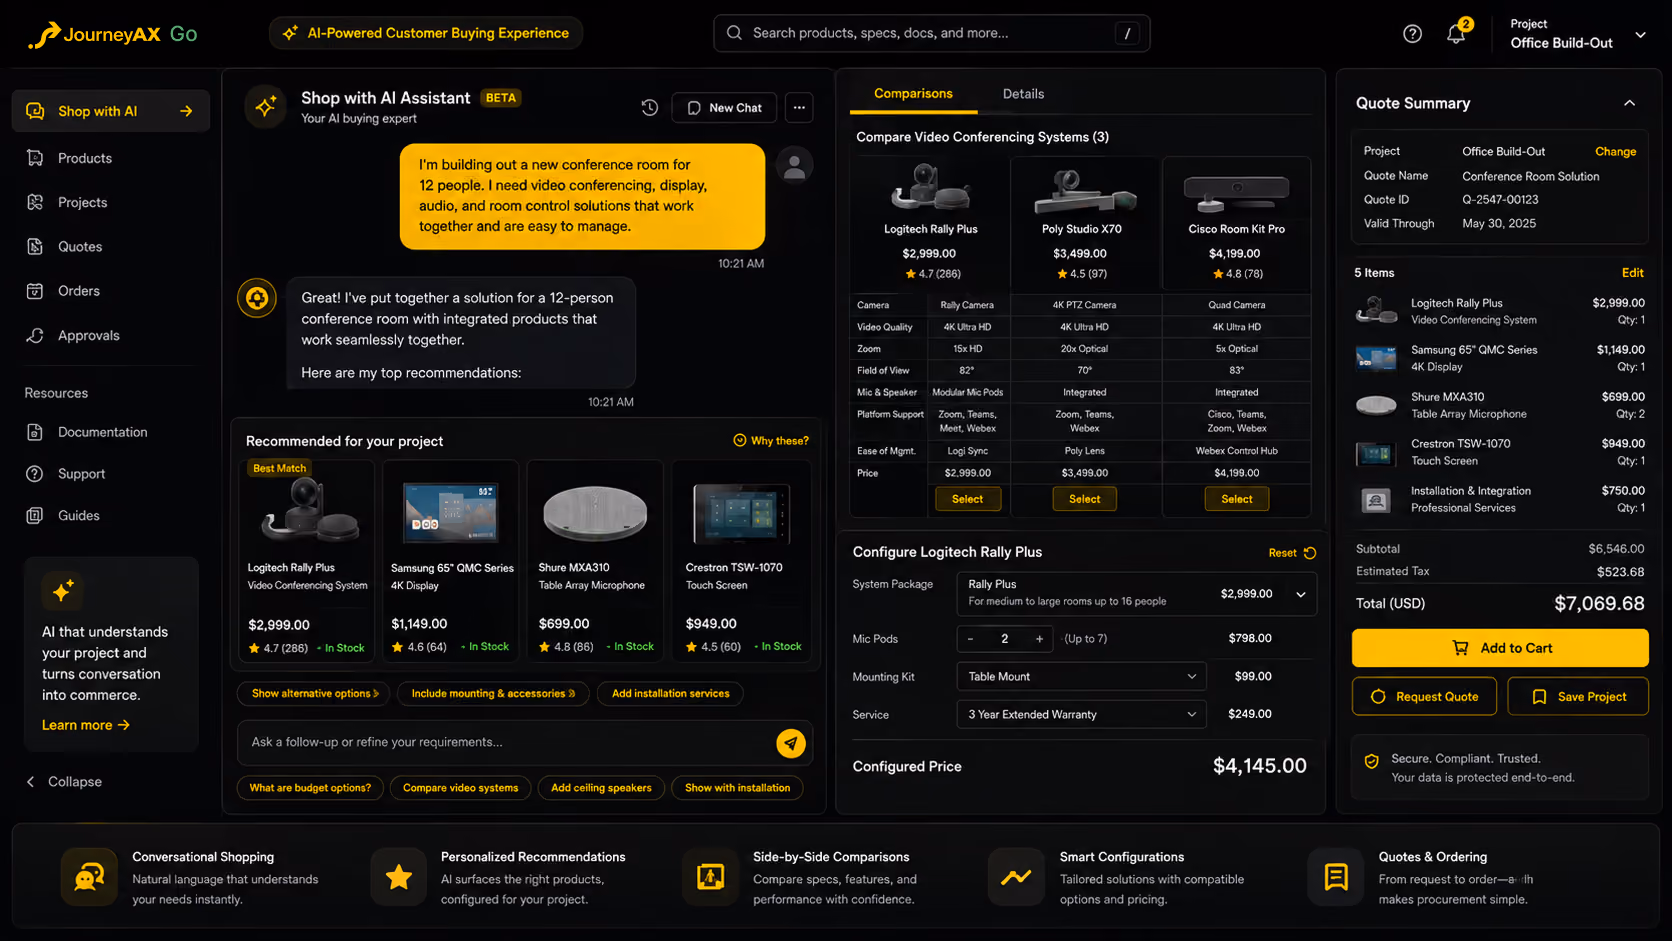Click the Personalized Recommendations star icon
The image size is (1672, 941).
pyautogui.click(x=399, y=877)
